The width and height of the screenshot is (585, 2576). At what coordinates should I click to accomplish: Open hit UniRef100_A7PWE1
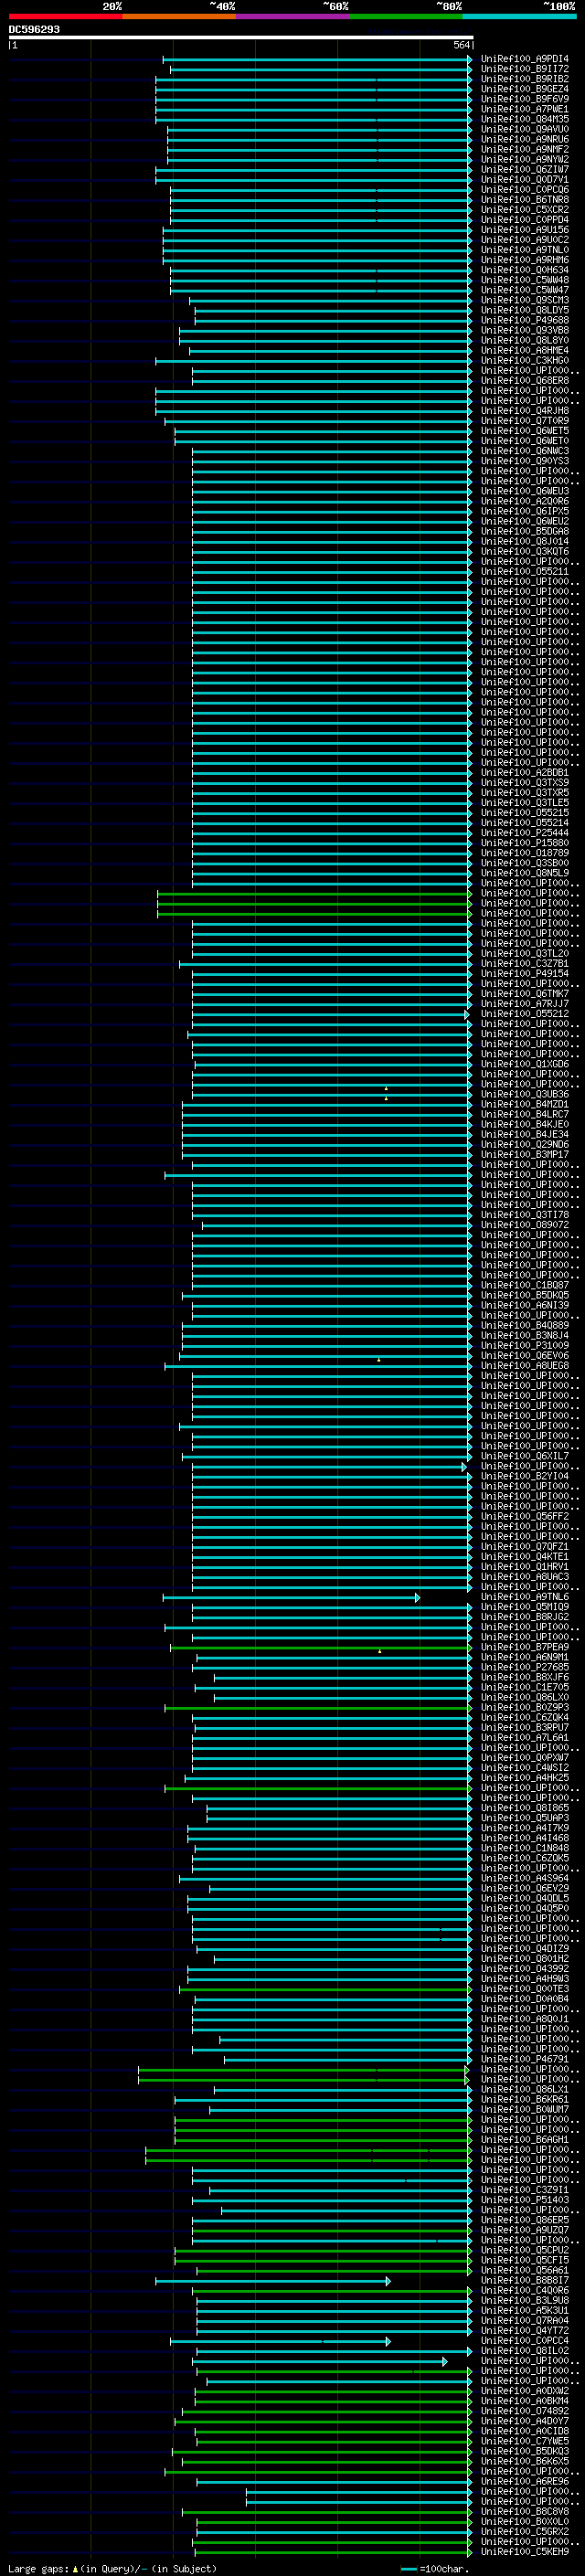[524, 109]
